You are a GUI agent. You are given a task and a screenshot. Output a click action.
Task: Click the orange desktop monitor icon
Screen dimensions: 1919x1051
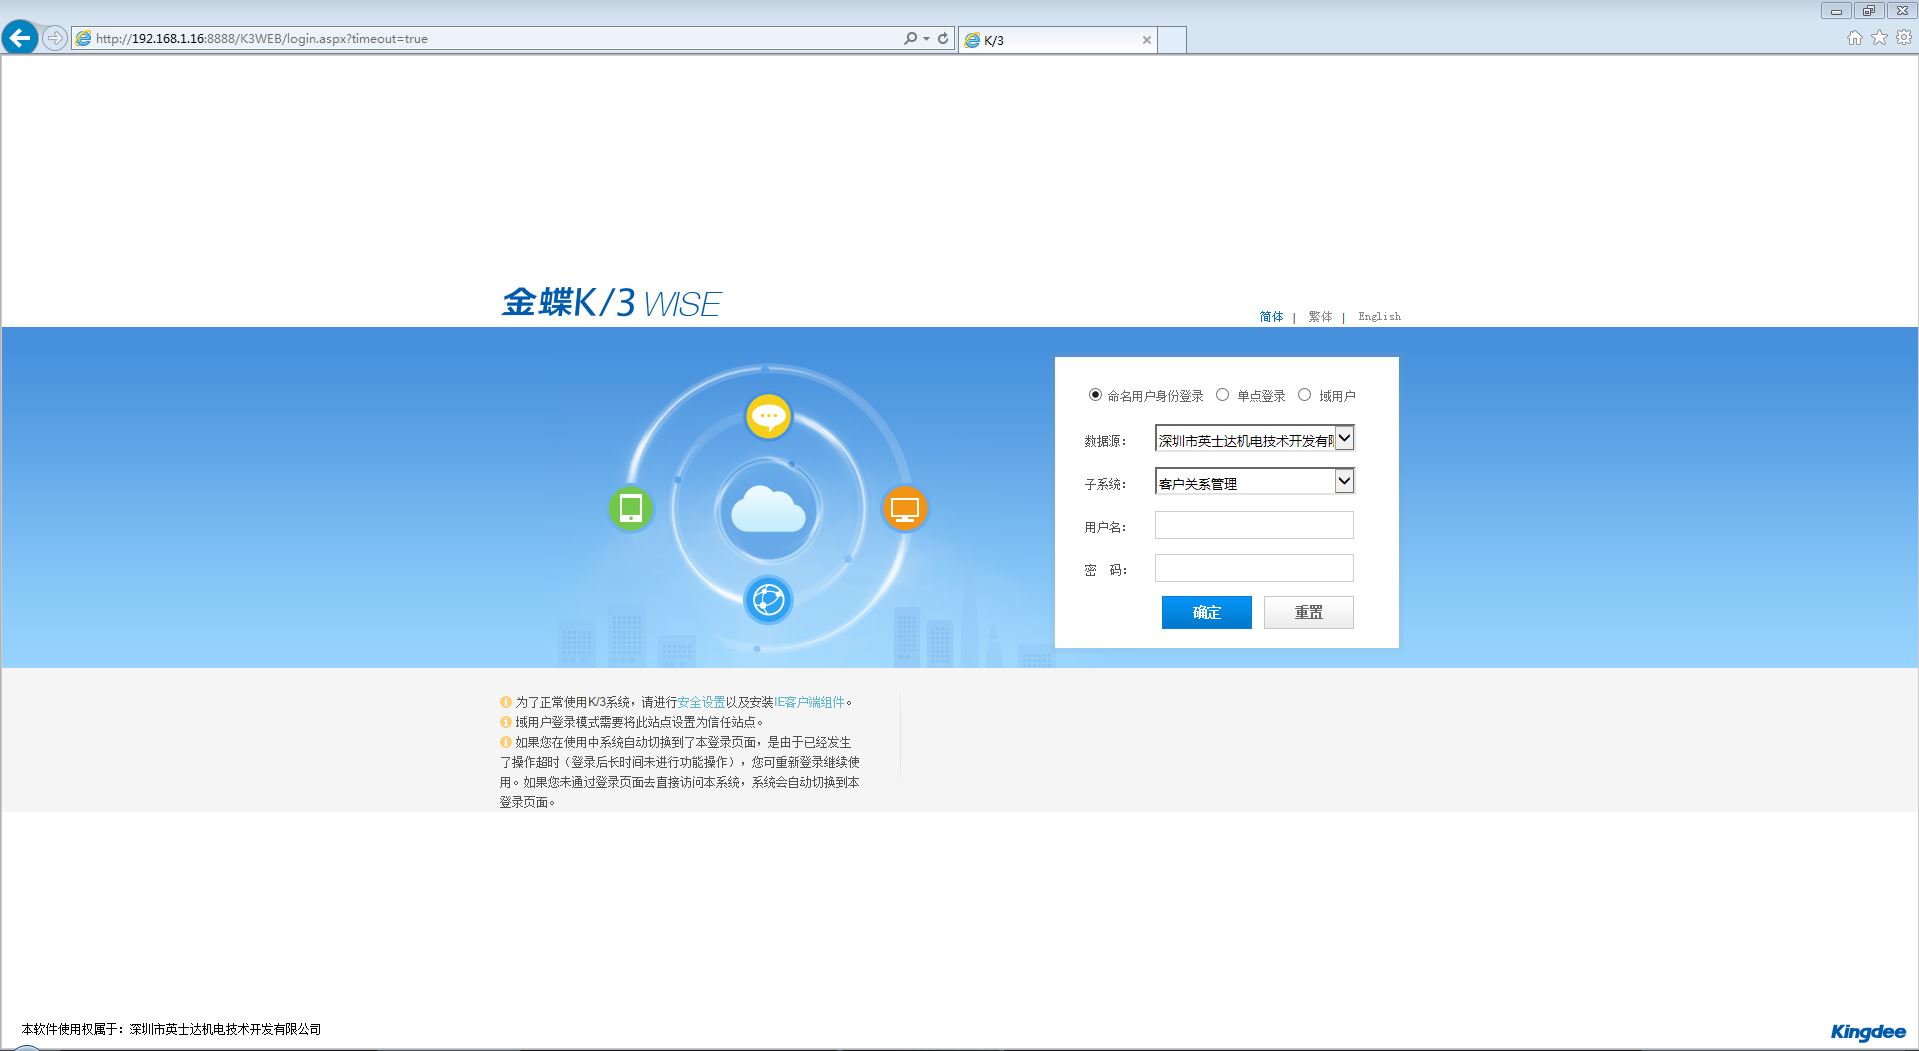click(x=904, y=509)
